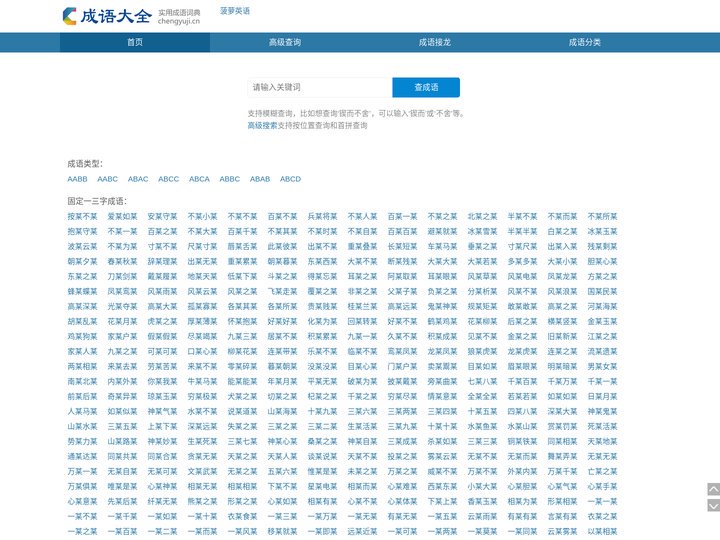The image size is (720, 540).
Task: Open the 尺某寸某 idiom pattern
Action: [x=202, y=247]
